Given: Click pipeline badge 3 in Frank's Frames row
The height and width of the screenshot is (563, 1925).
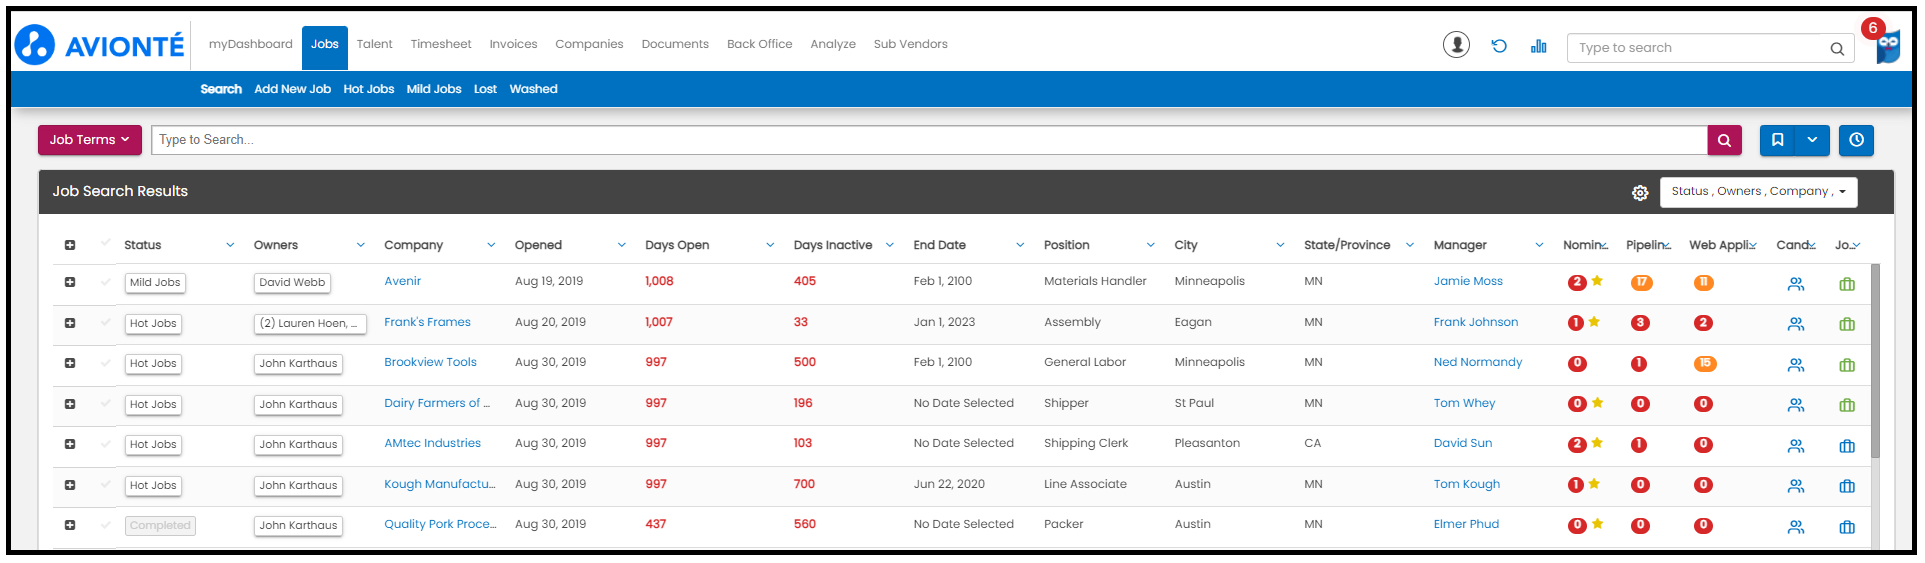Looking at the screenshot, I should pyautogui.click(x=1639, y=323).
